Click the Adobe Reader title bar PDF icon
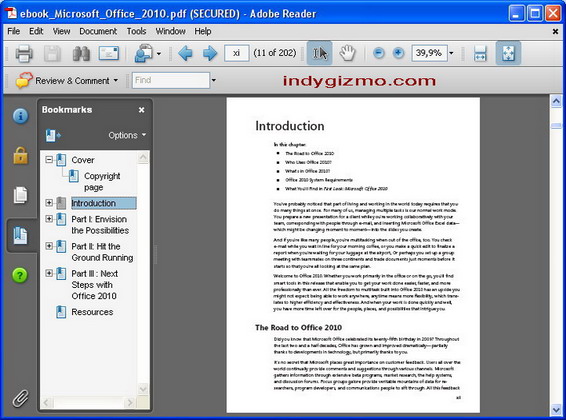Screen dimensions: 566x420 tap(11, 12)
